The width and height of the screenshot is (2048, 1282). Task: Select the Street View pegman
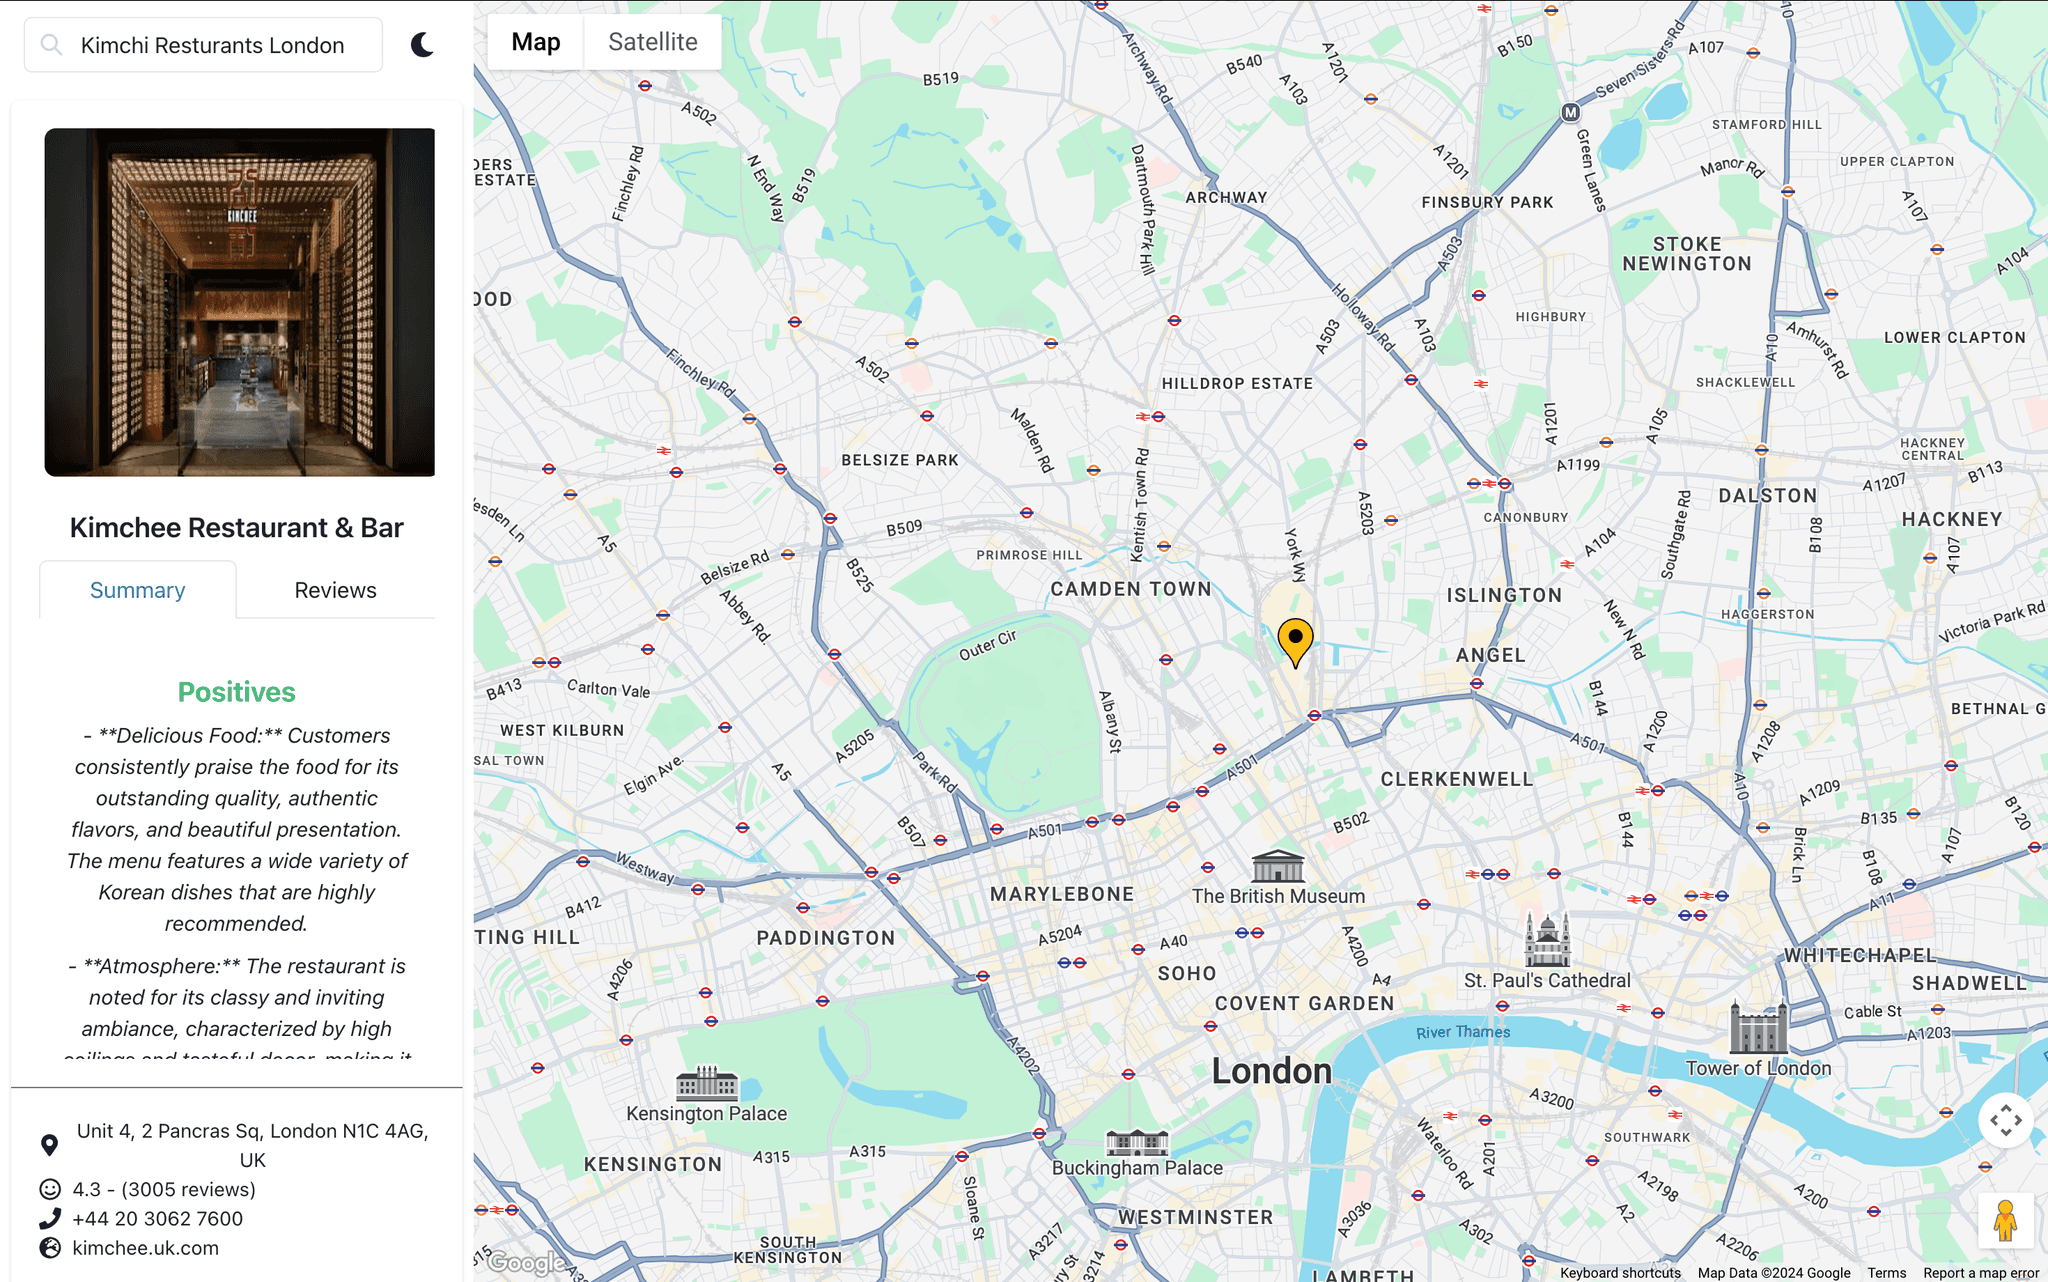2005,1220
